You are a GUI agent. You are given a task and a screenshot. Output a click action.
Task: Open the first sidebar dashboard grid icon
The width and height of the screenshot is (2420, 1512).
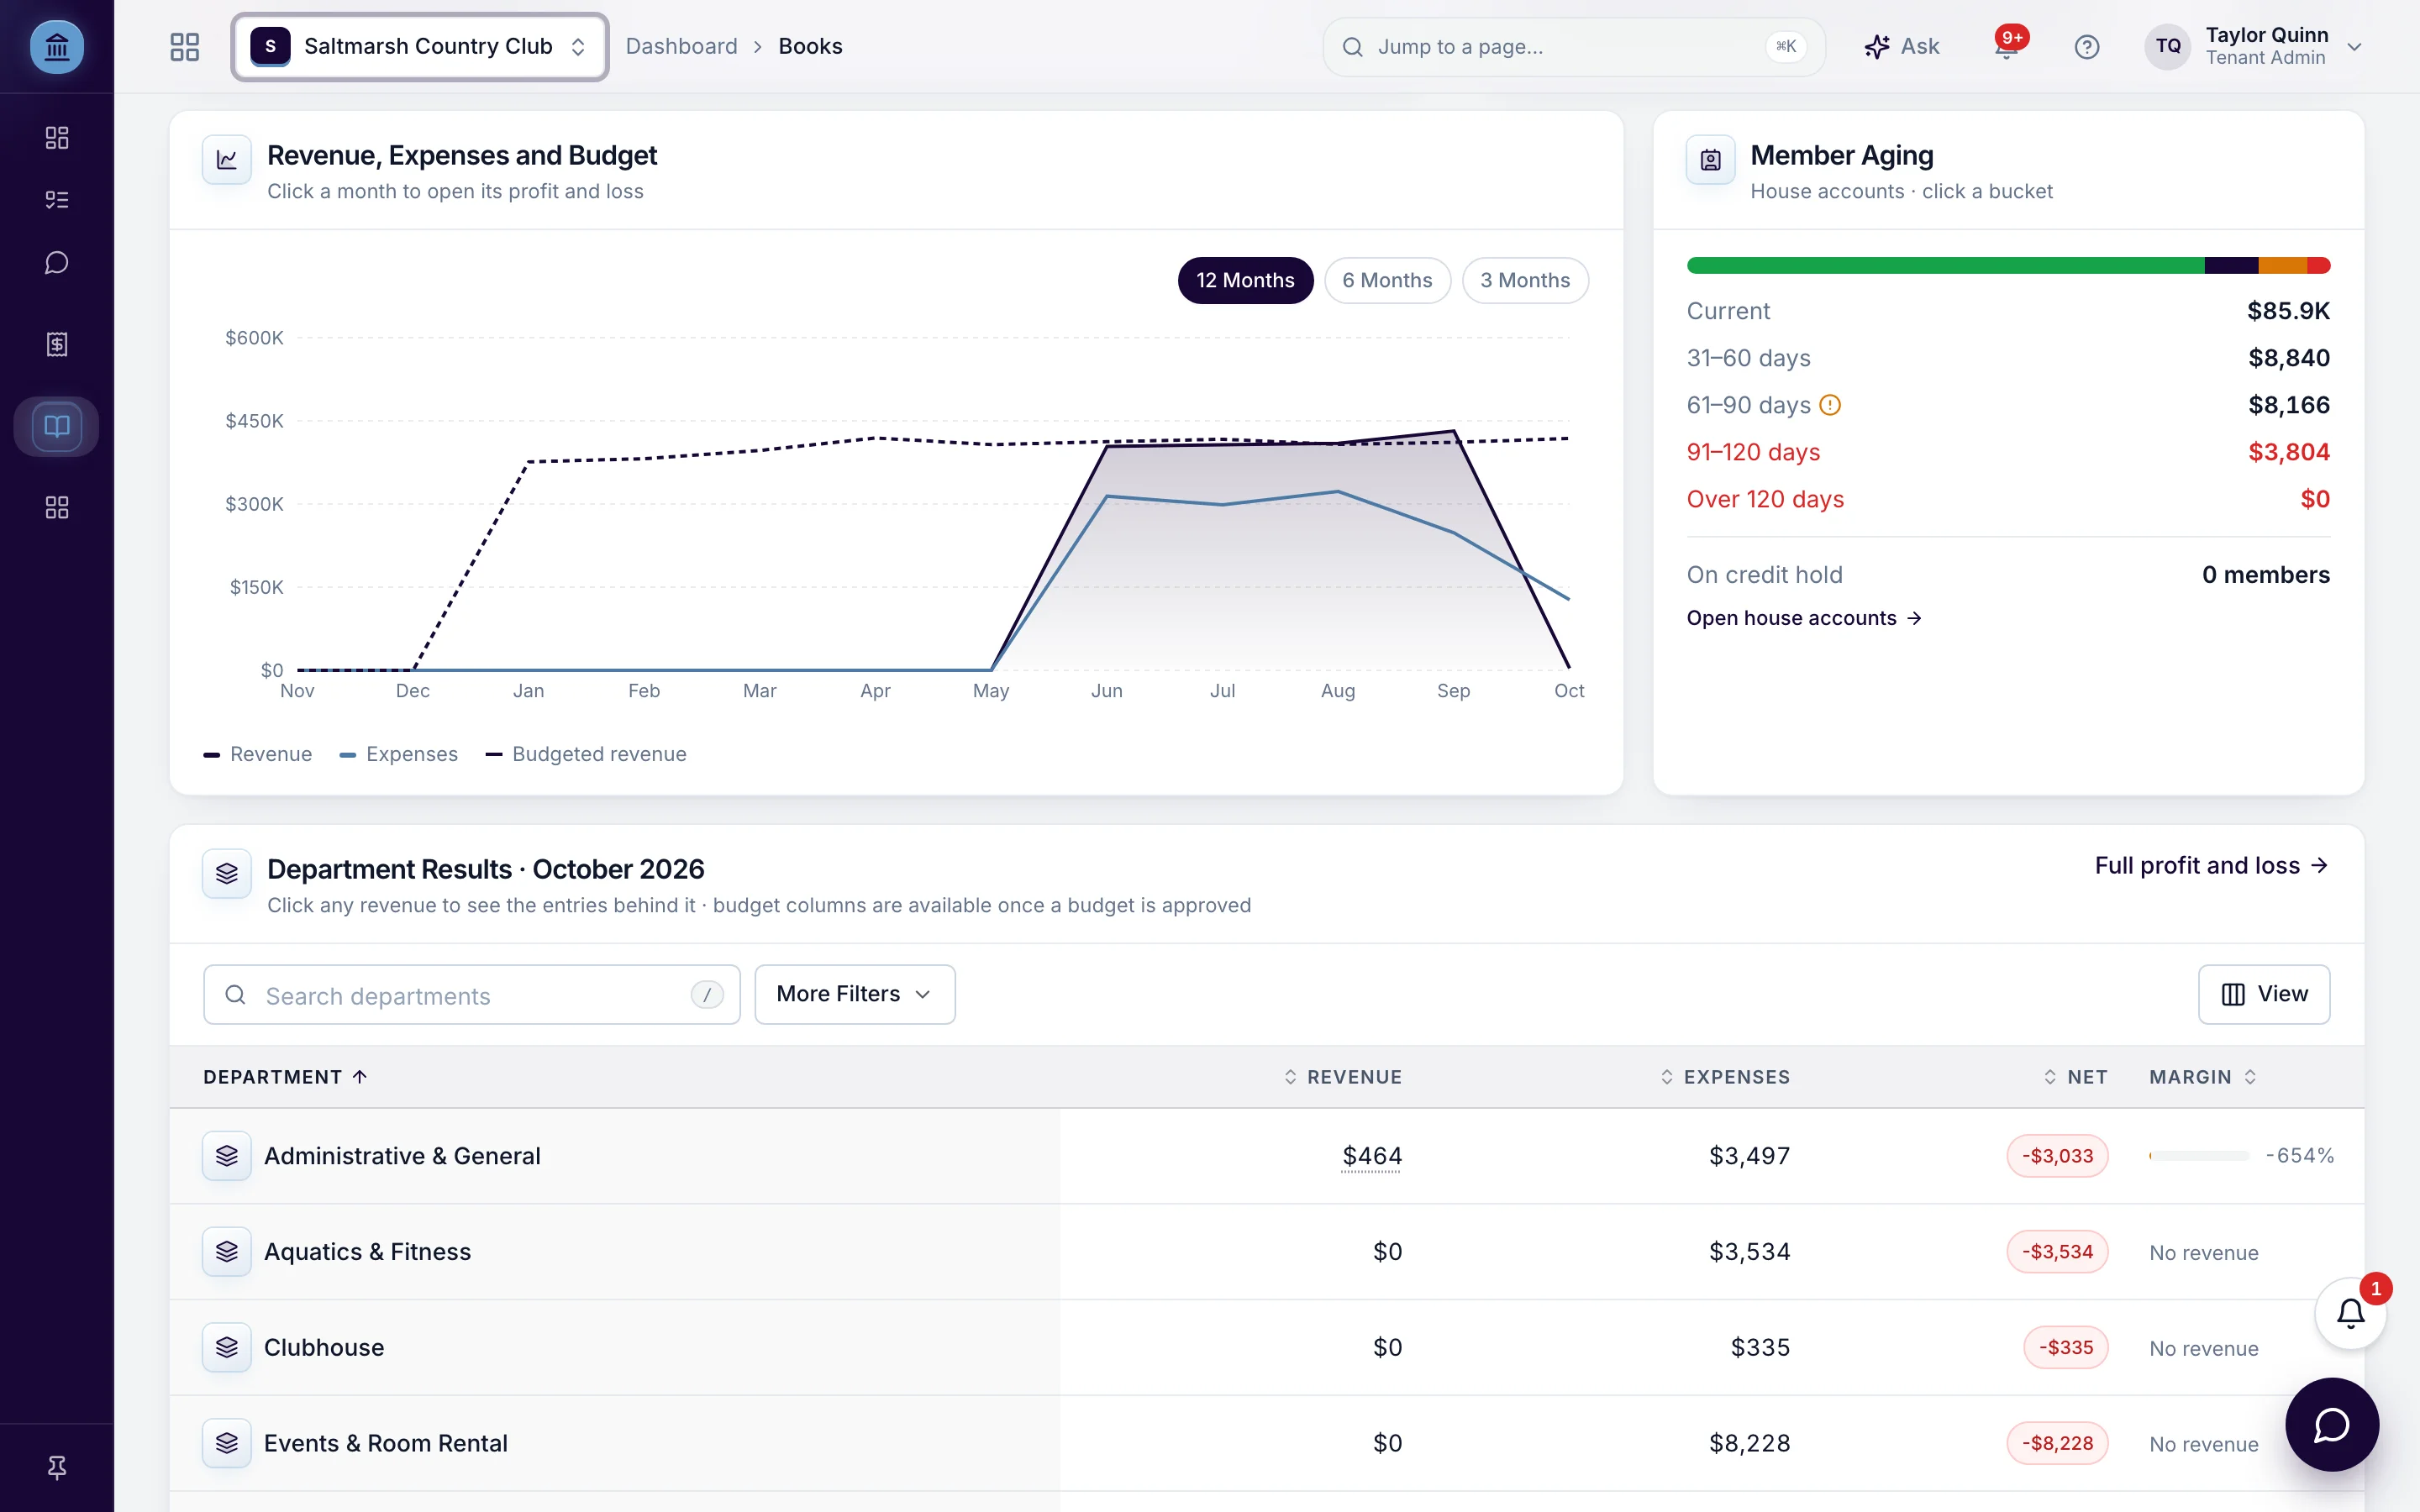(x=57, y=138)
